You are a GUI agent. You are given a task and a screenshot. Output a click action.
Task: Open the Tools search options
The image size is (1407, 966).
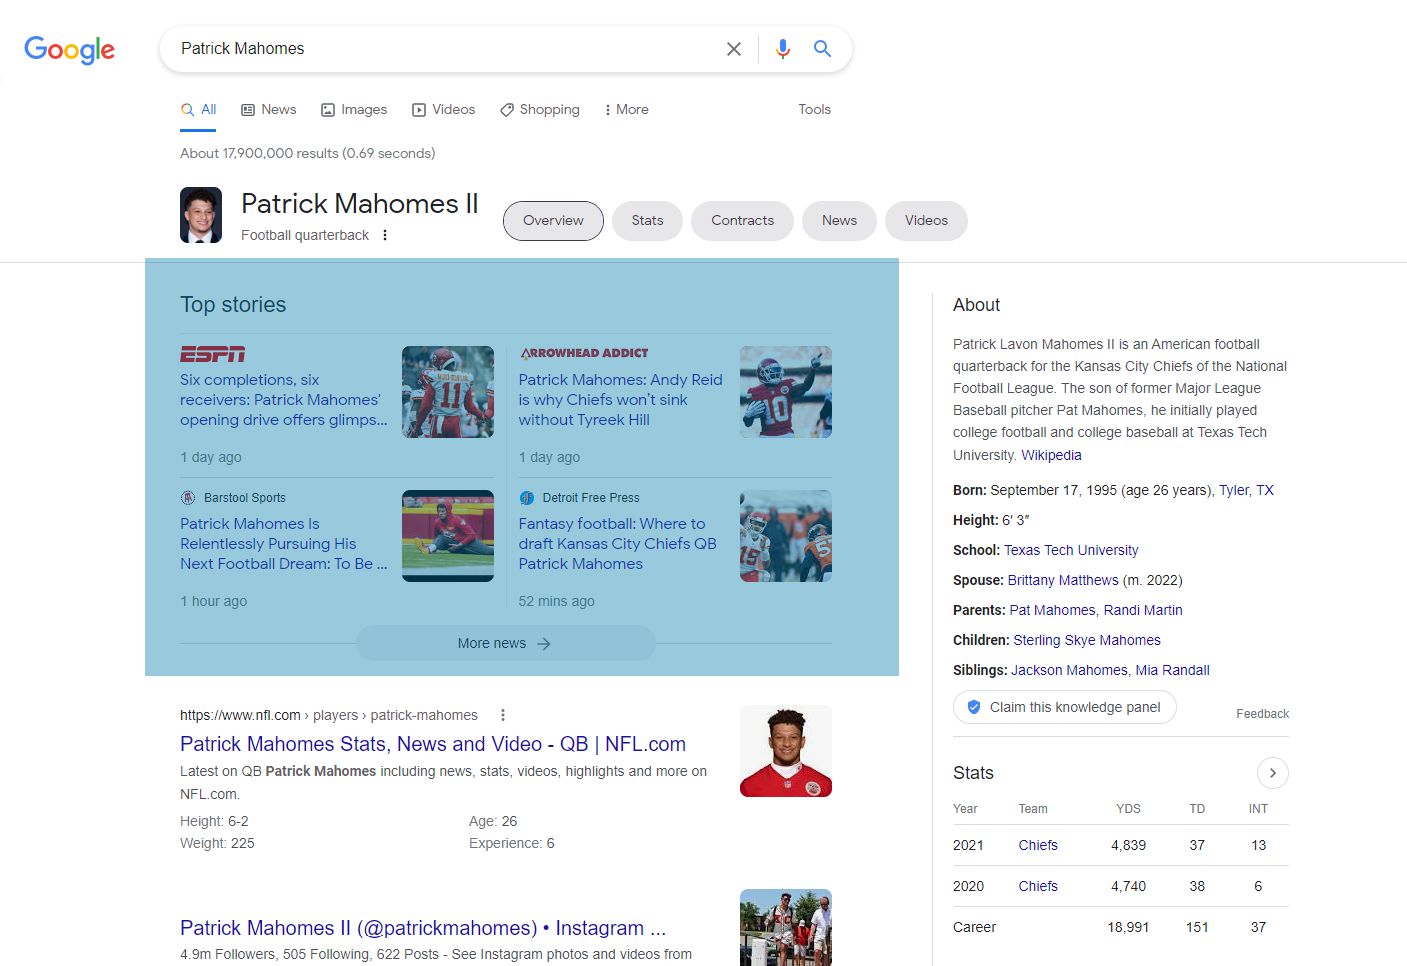814,109
